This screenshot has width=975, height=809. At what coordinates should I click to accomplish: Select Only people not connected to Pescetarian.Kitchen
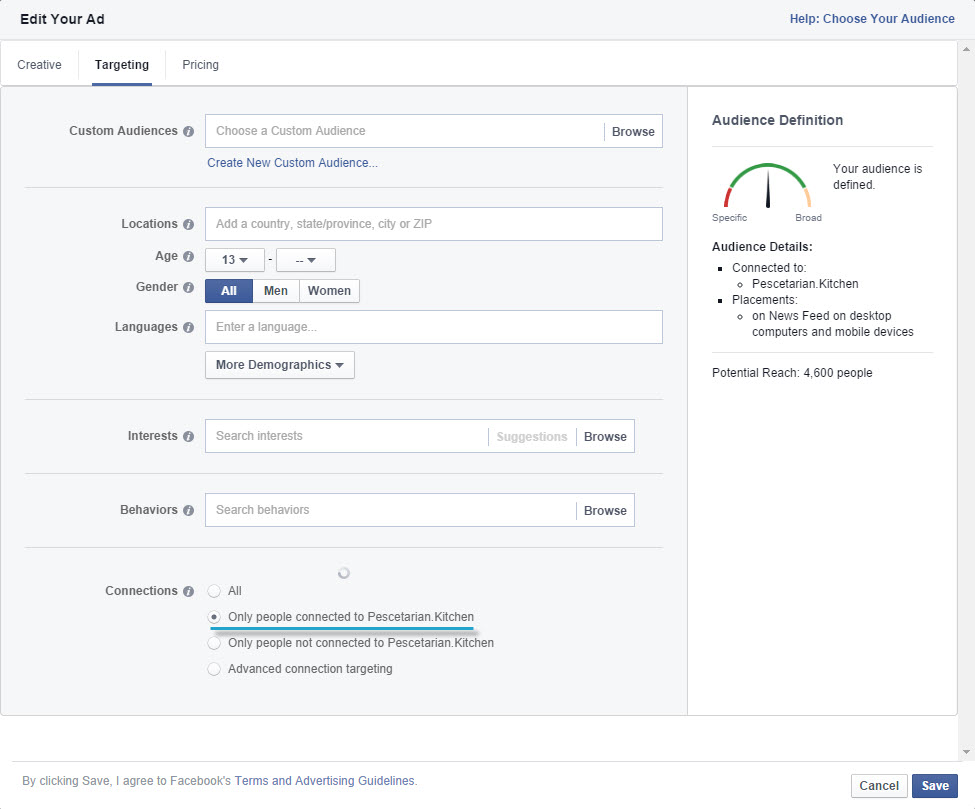pyautogui.click(x=214, y=643)
